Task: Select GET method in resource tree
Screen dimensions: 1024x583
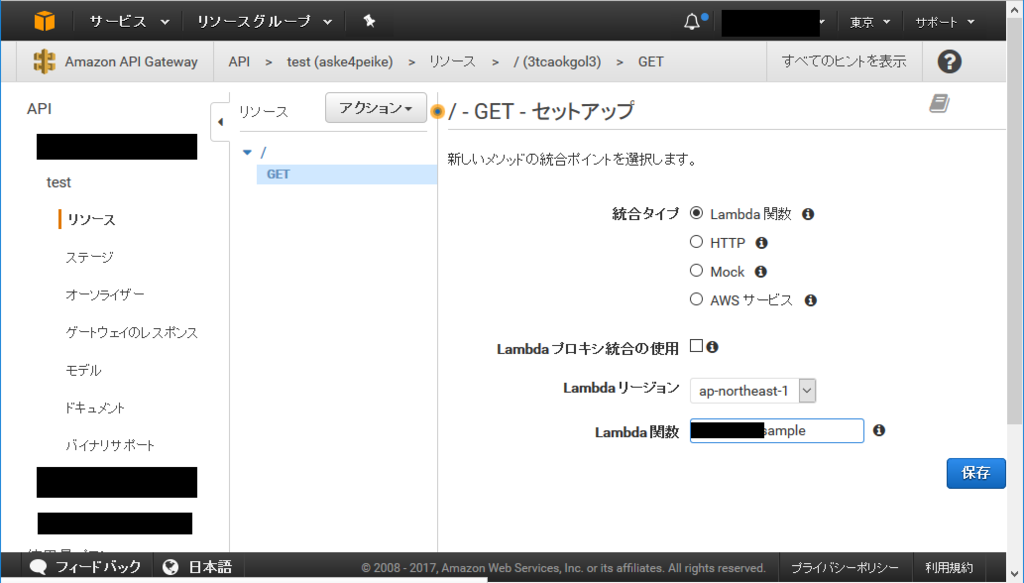Action: [347, 174]
